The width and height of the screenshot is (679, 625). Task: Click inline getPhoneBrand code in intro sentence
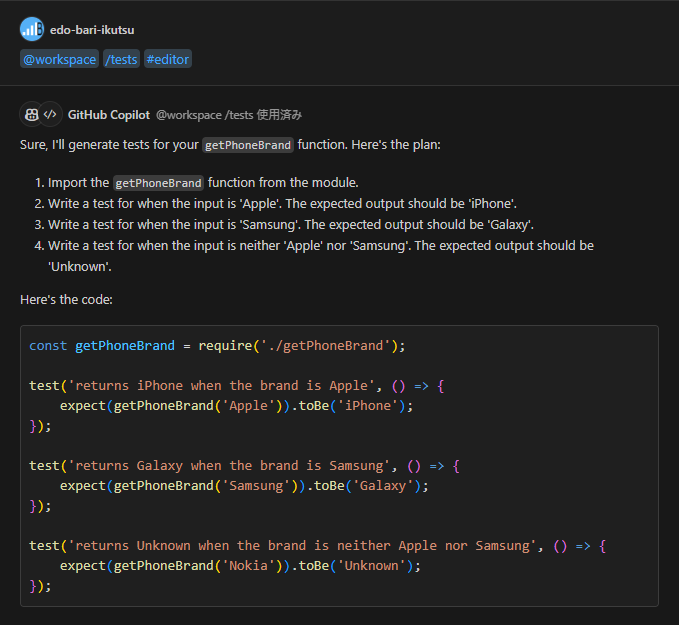click(x=248, y=145)
